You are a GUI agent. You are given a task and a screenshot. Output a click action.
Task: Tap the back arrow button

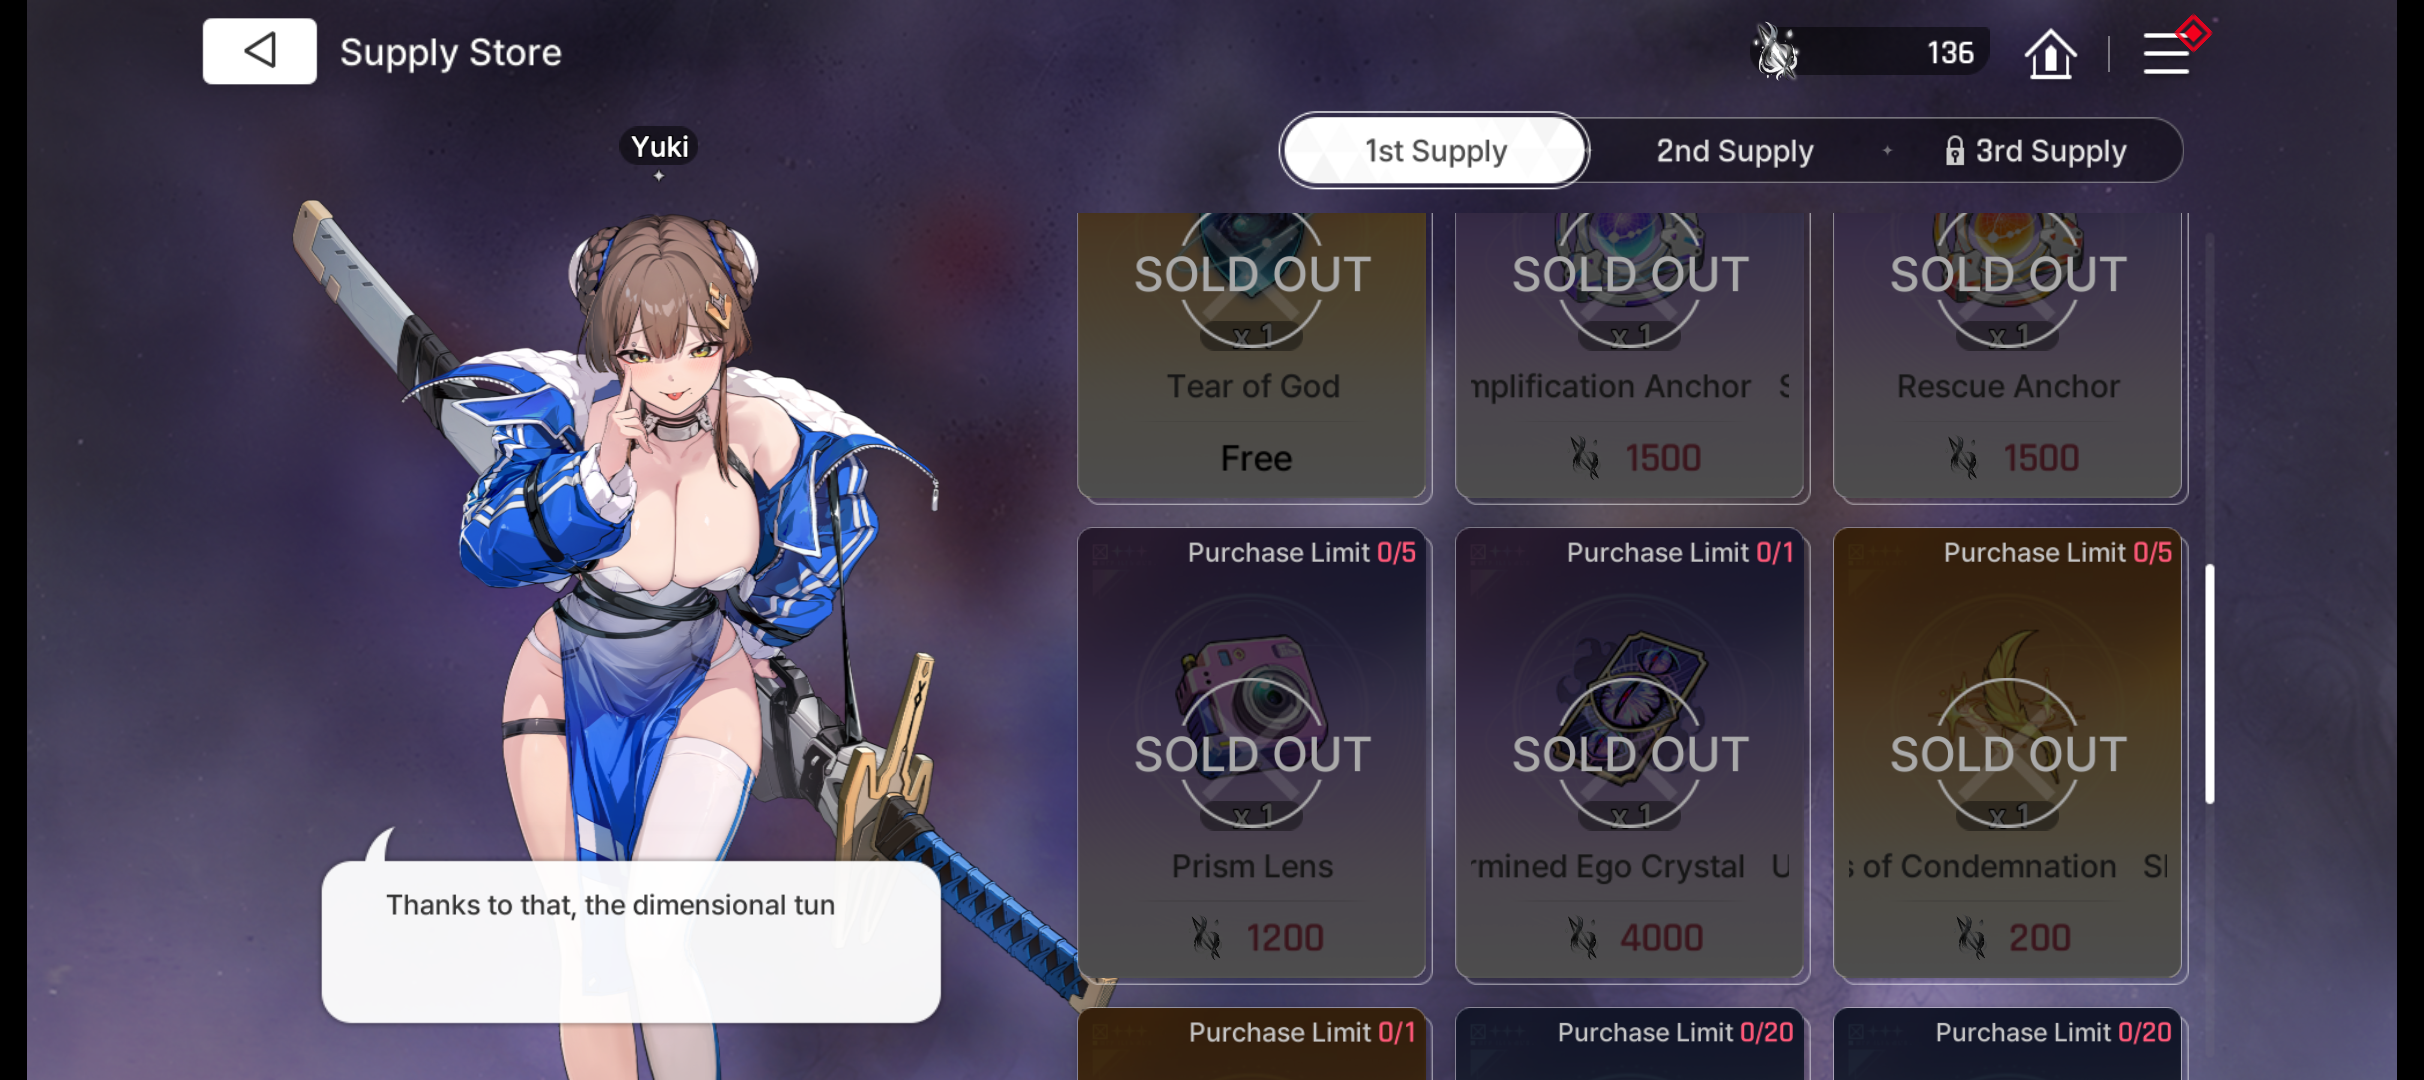(260, 51)
